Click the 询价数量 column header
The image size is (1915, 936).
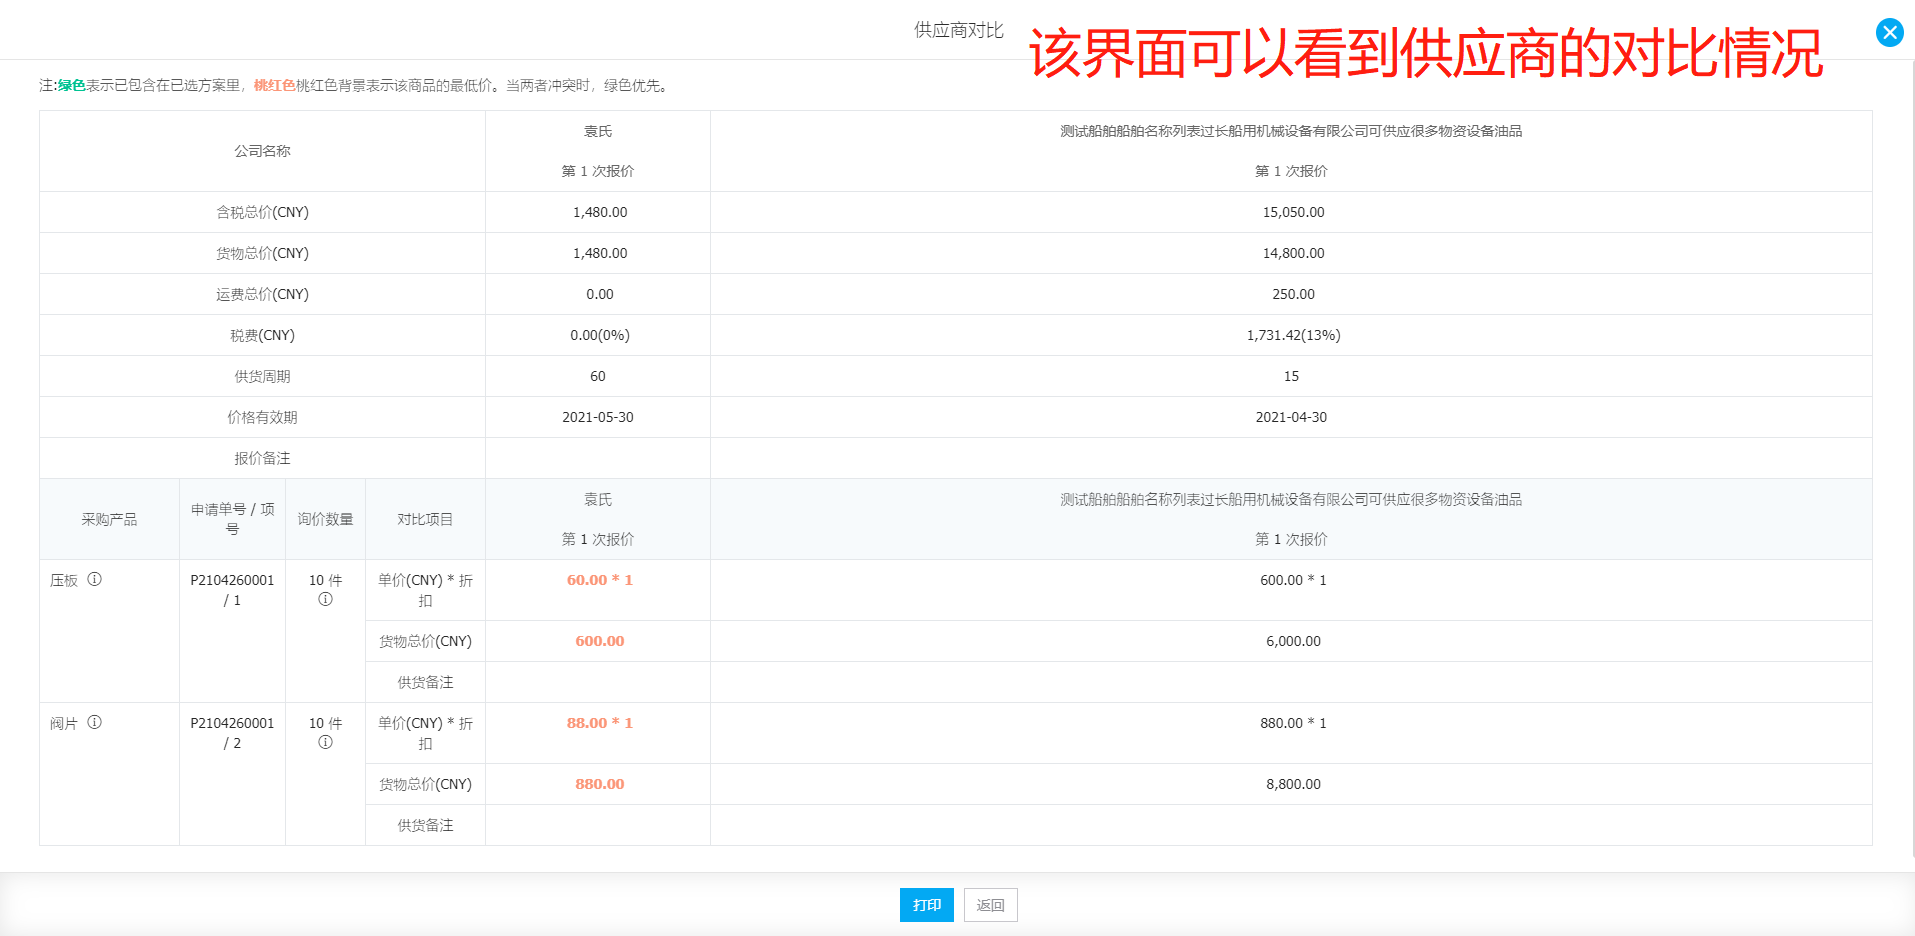(325, 519)
